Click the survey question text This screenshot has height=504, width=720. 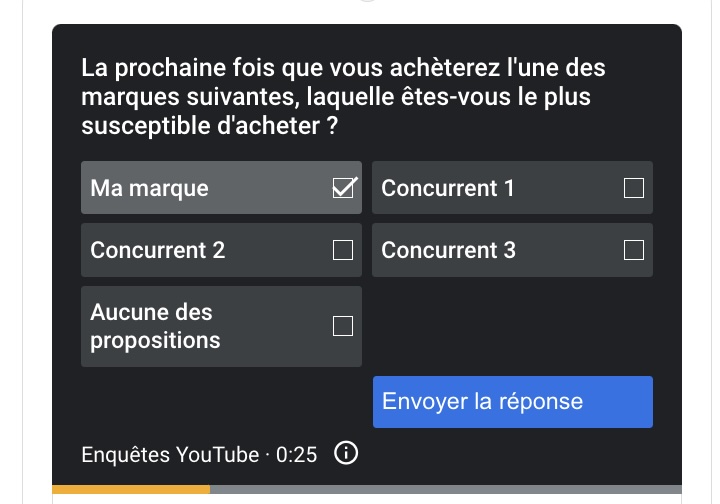pyautogui.click(x=343, y=98)
